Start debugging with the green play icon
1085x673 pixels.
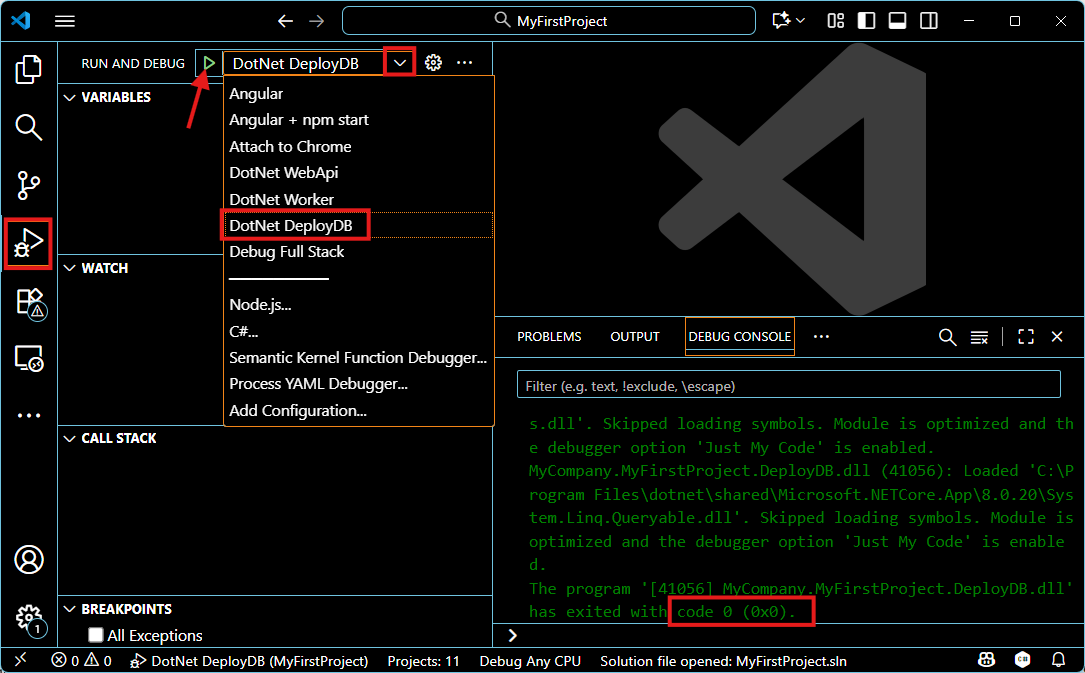click(x=209, y=62)
